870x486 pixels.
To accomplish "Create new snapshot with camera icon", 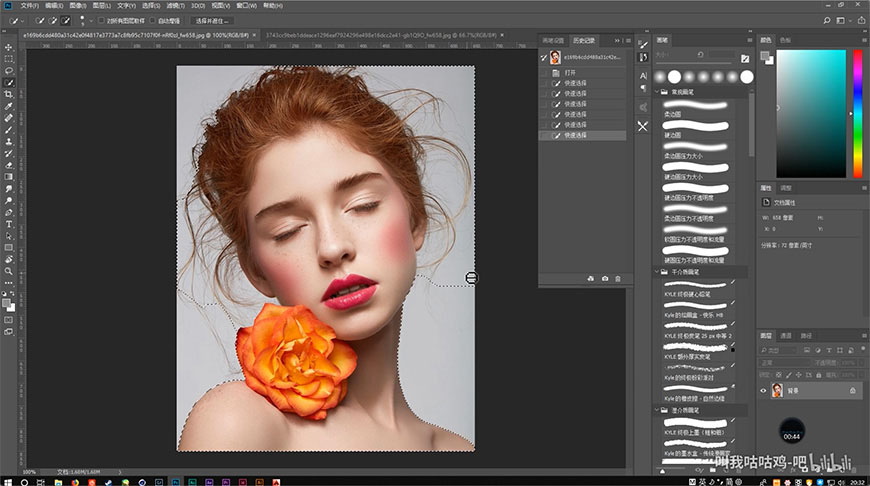I will 604,278.
